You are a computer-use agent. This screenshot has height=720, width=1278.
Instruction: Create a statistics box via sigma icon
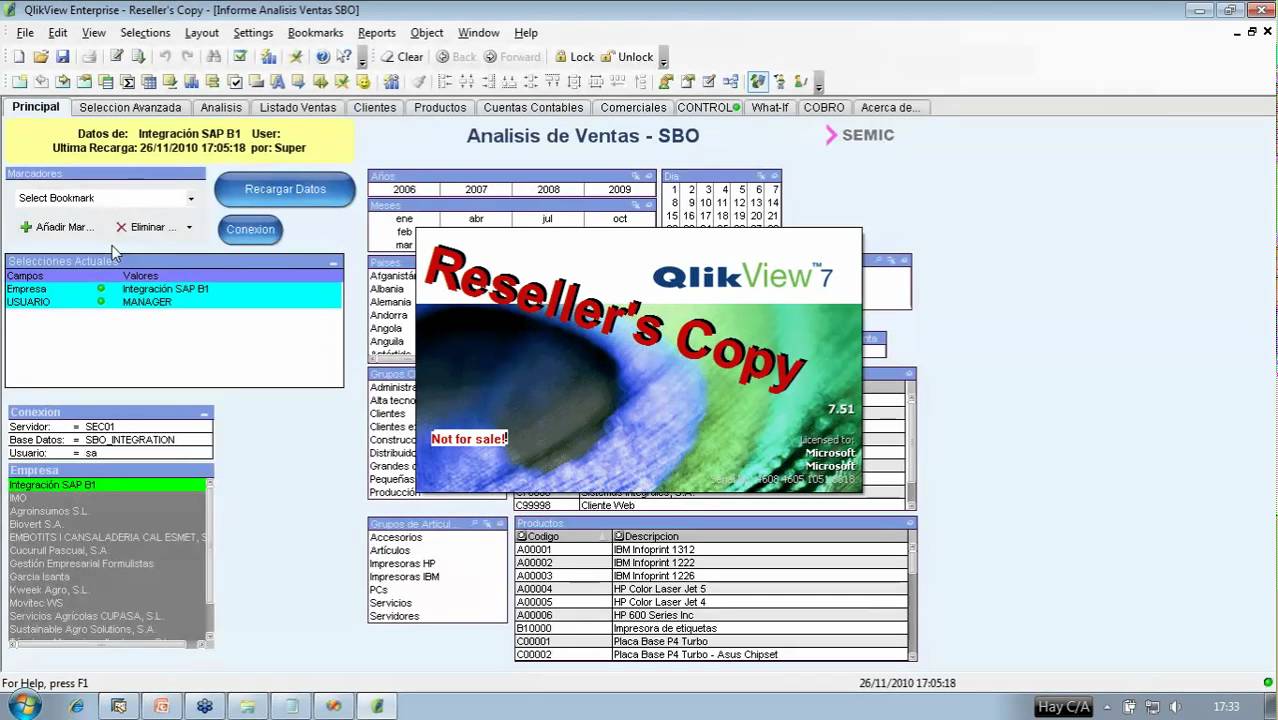click(128, 82)
